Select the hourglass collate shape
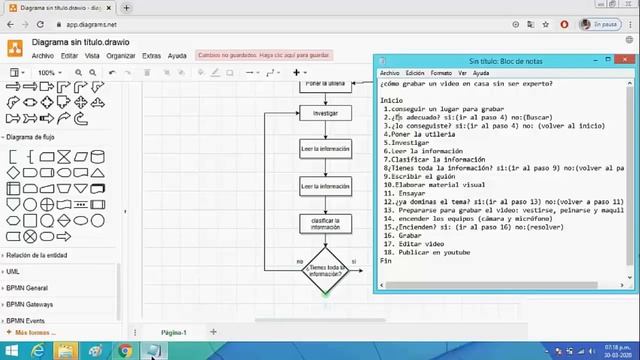Image resolution: width=640 pixels, height=360 pixels. click(64, 157)
